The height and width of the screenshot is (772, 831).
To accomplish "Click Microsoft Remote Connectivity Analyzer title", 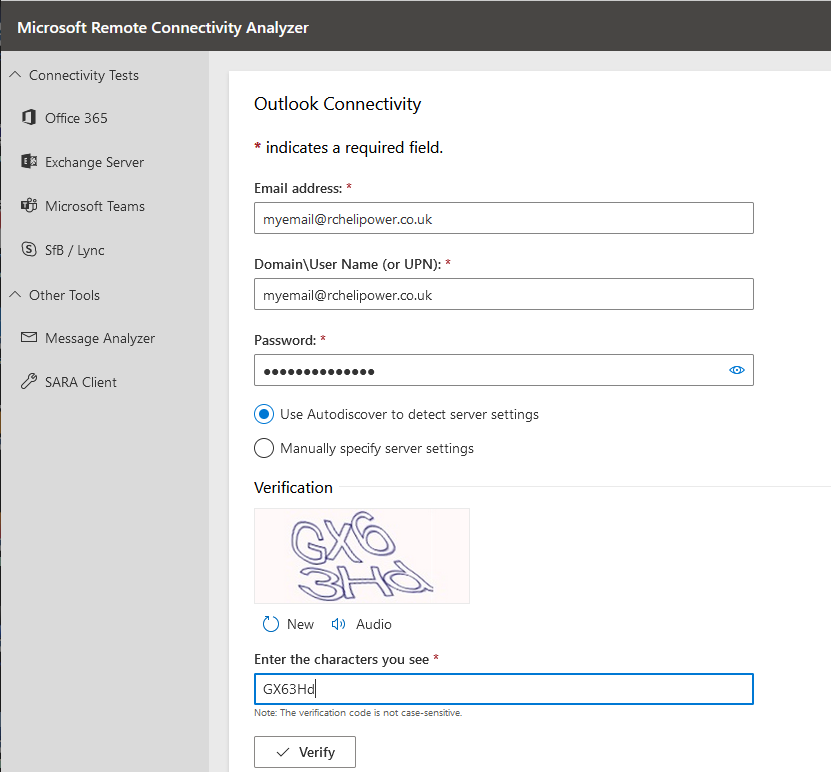I will click(163, 28).
